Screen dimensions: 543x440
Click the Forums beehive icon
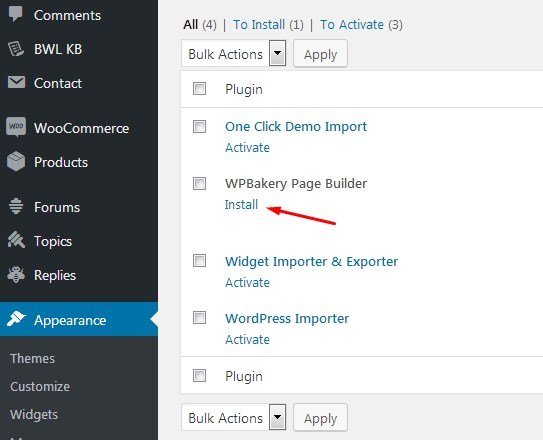[16, 206]
